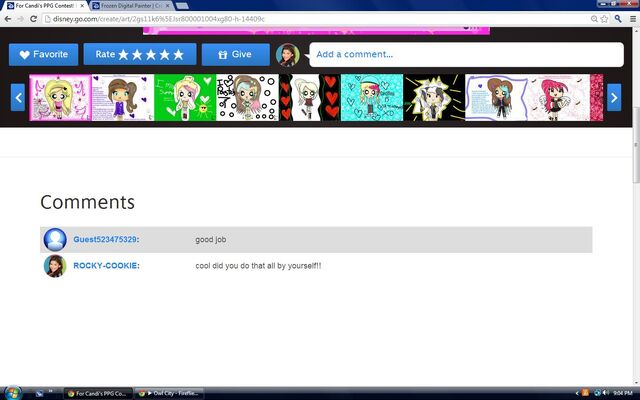
Task: Click the taskbar volume icon
Action: [606, 393]
